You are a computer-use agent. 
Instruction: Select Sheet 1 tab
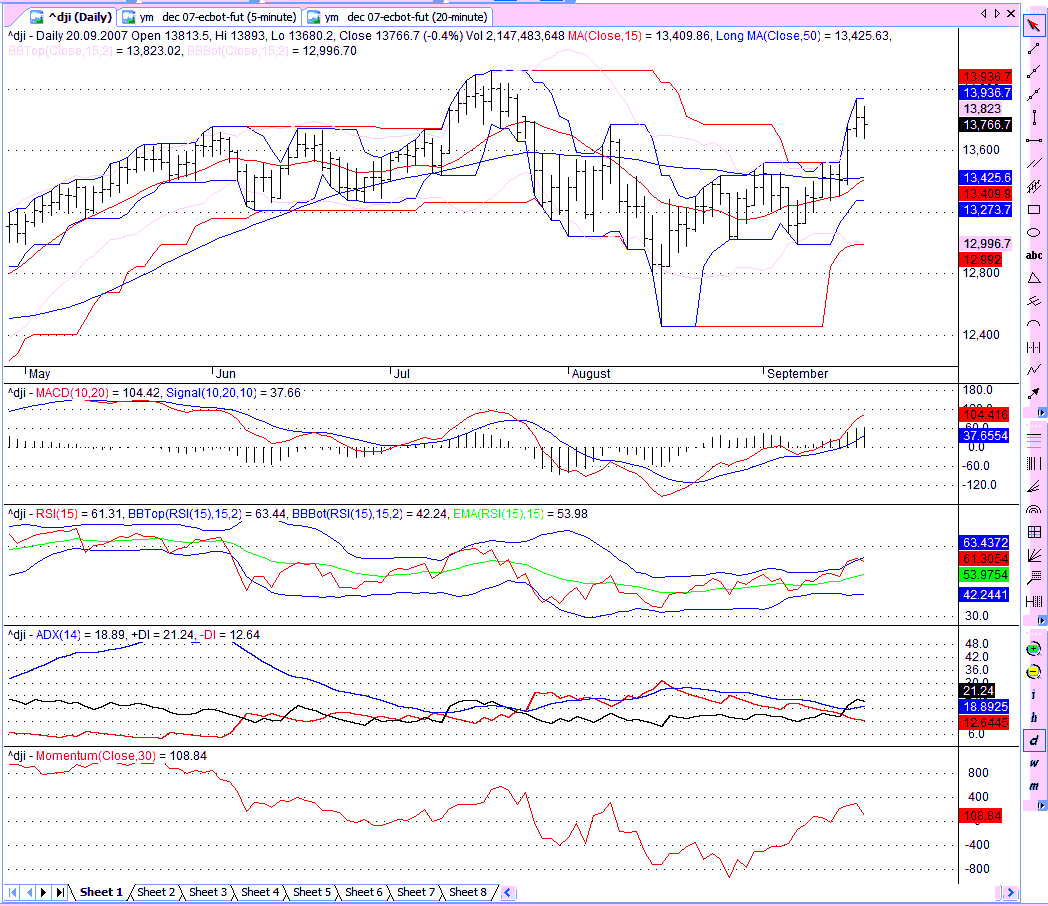click(101, 892)
